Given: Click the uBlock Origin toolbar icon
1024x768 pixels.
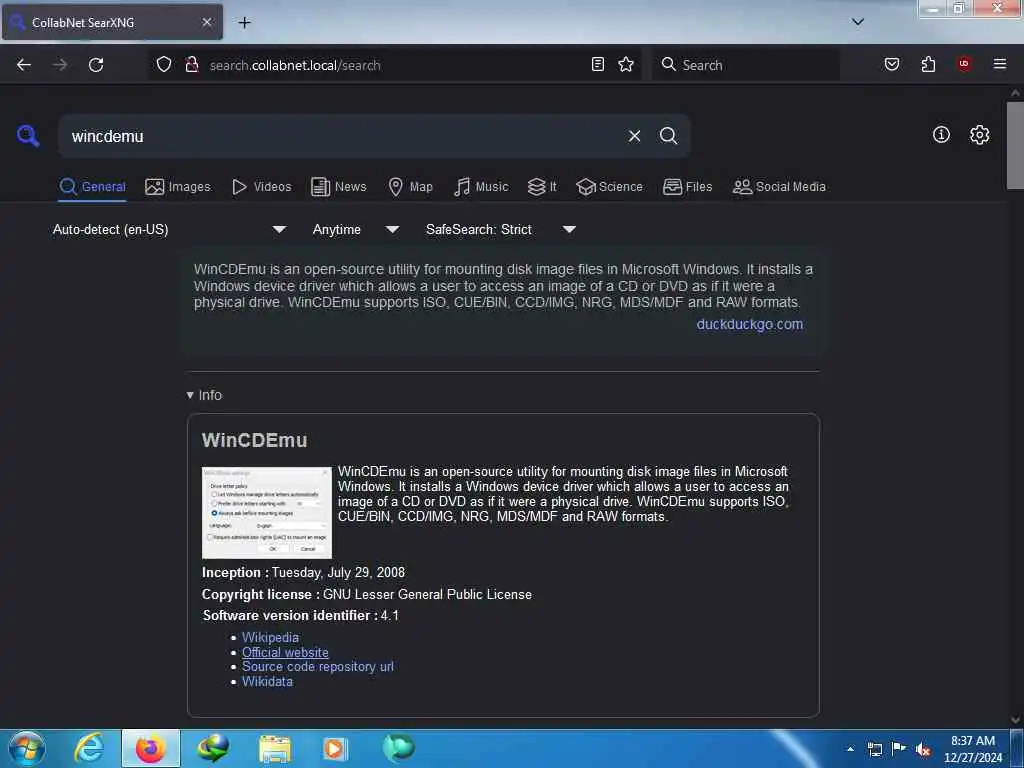Looking at the screenshot, I should coord(964,63).
